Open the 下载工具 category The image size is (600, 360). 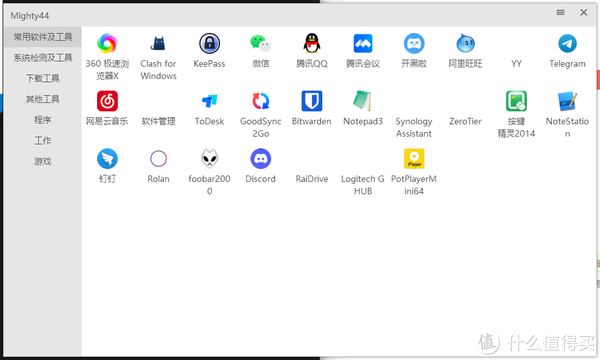click(43, 78)
